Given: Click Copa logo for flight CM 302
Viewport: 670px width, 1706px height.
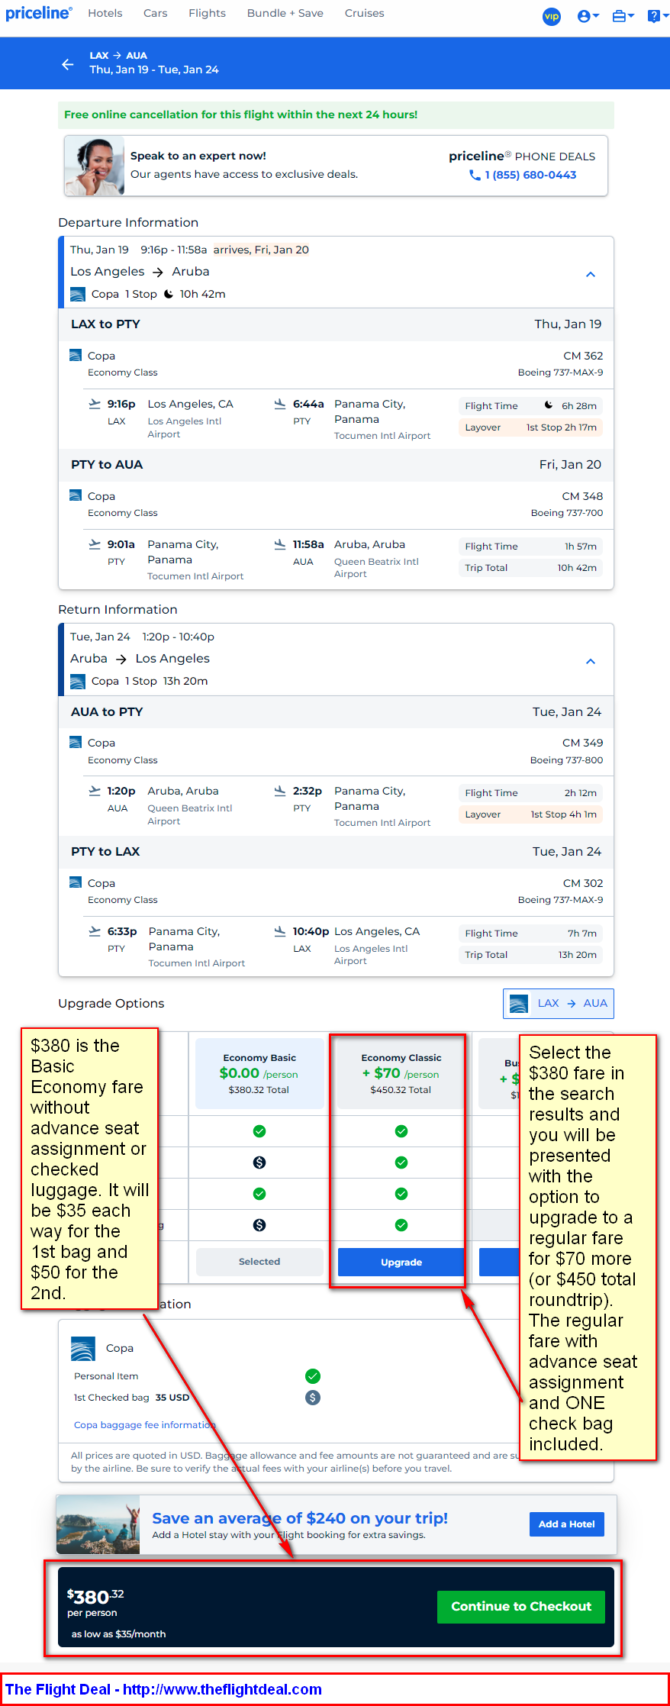Looking at the screenshot, I should coord(75,882).
